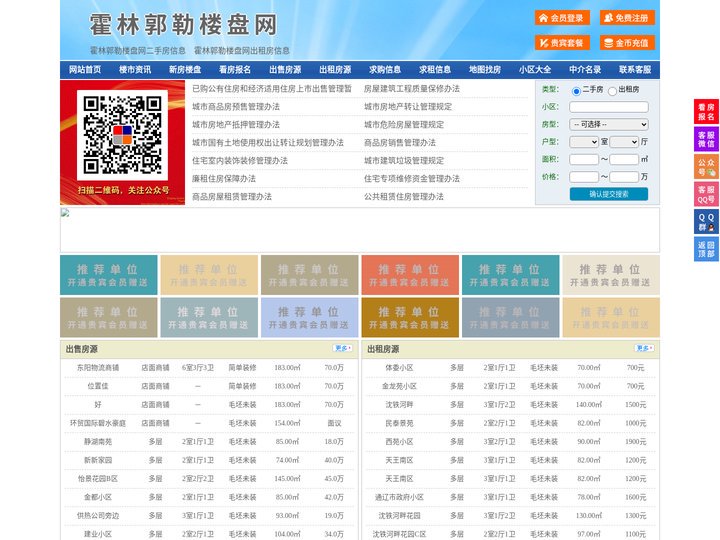
Task: Click the QR code image
Action: click(x=122, y=135)
